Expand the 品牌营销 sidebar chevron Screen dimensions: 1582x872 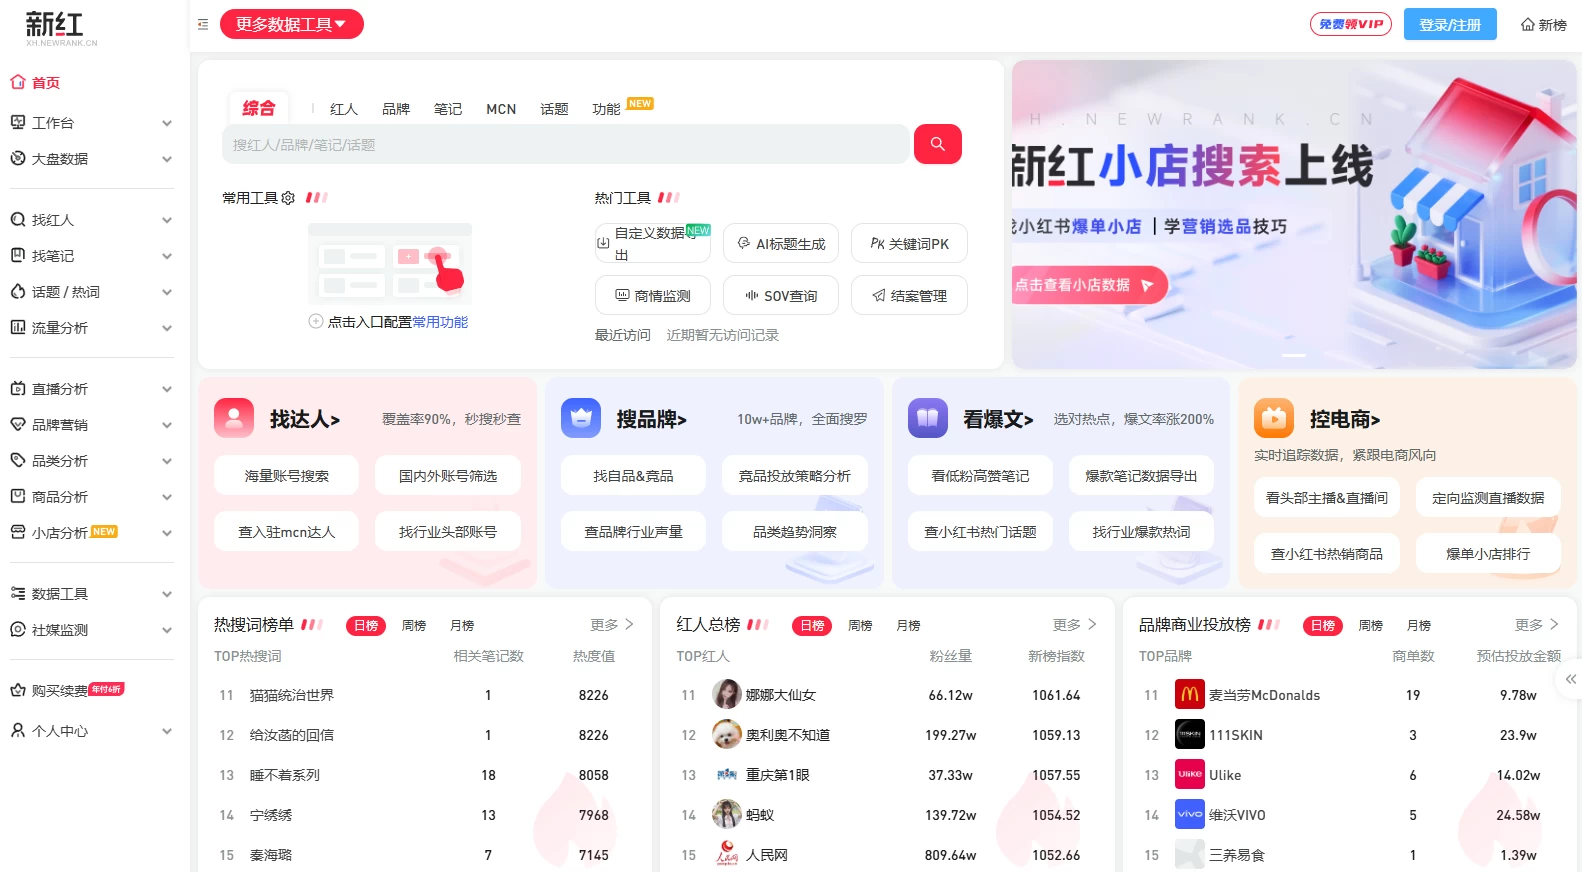pyautogui.click(x=167, y=425)
